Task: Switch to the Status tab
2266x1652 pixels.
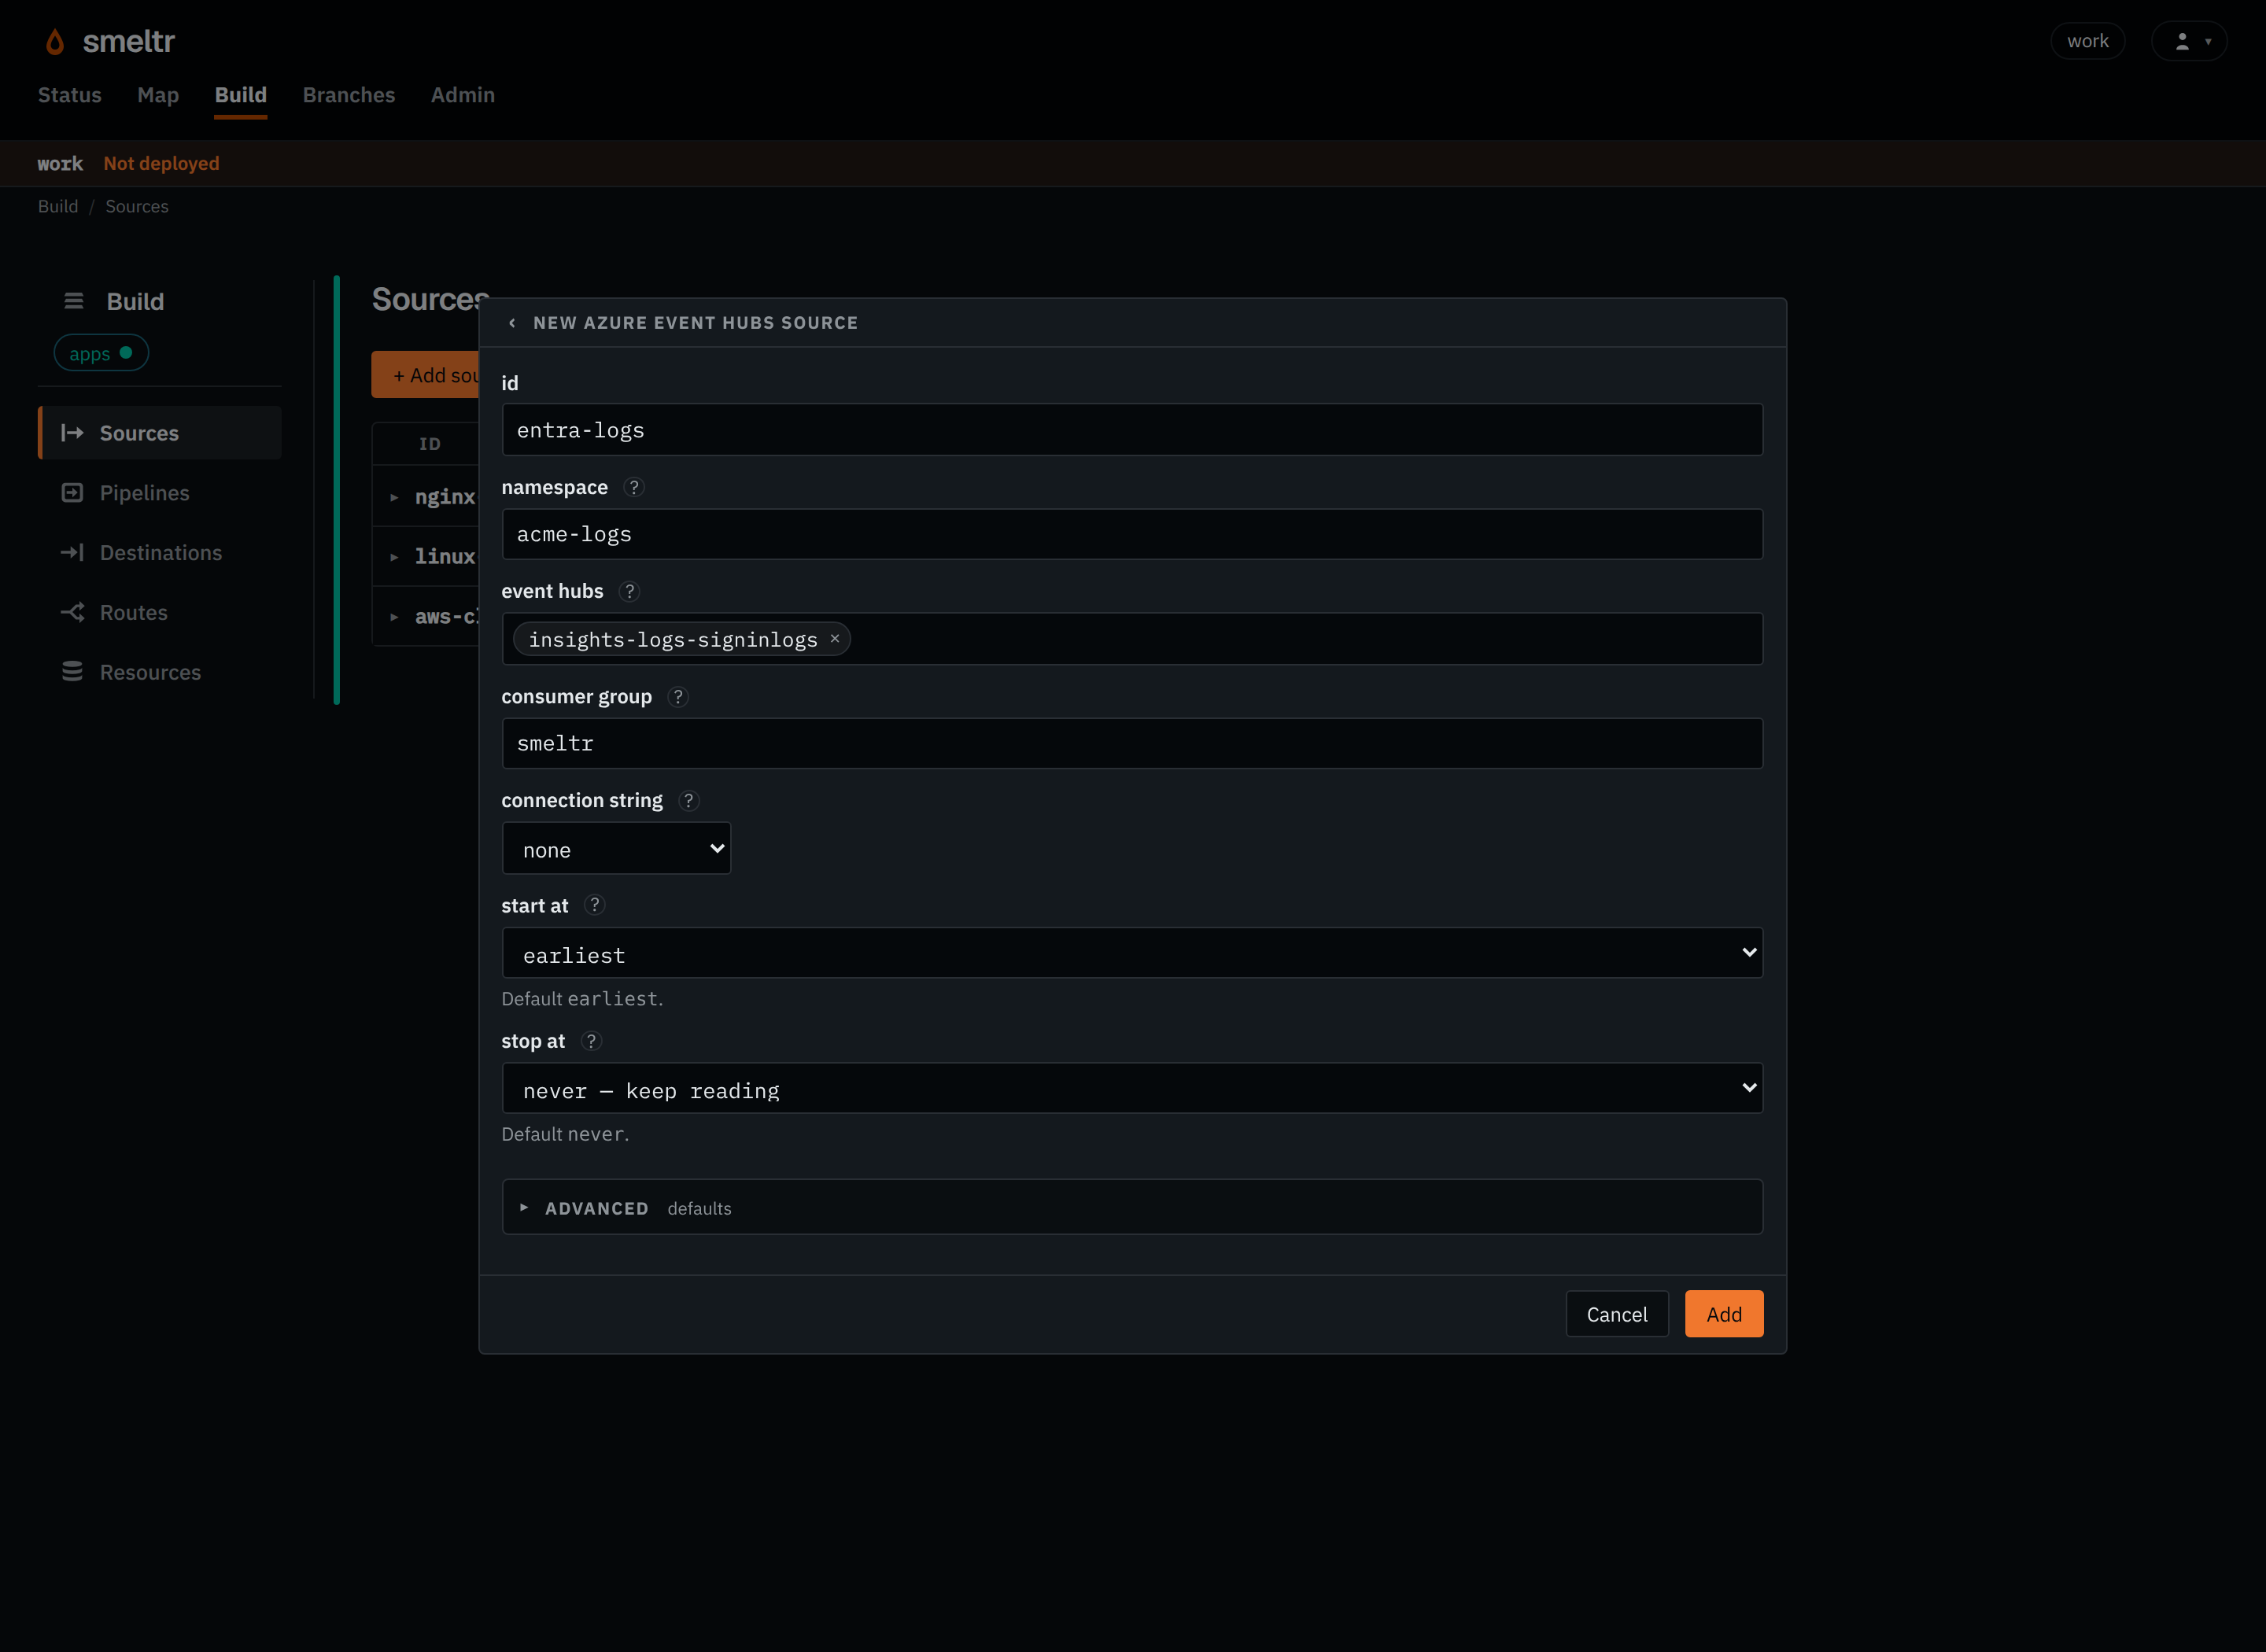Action: 70,95
